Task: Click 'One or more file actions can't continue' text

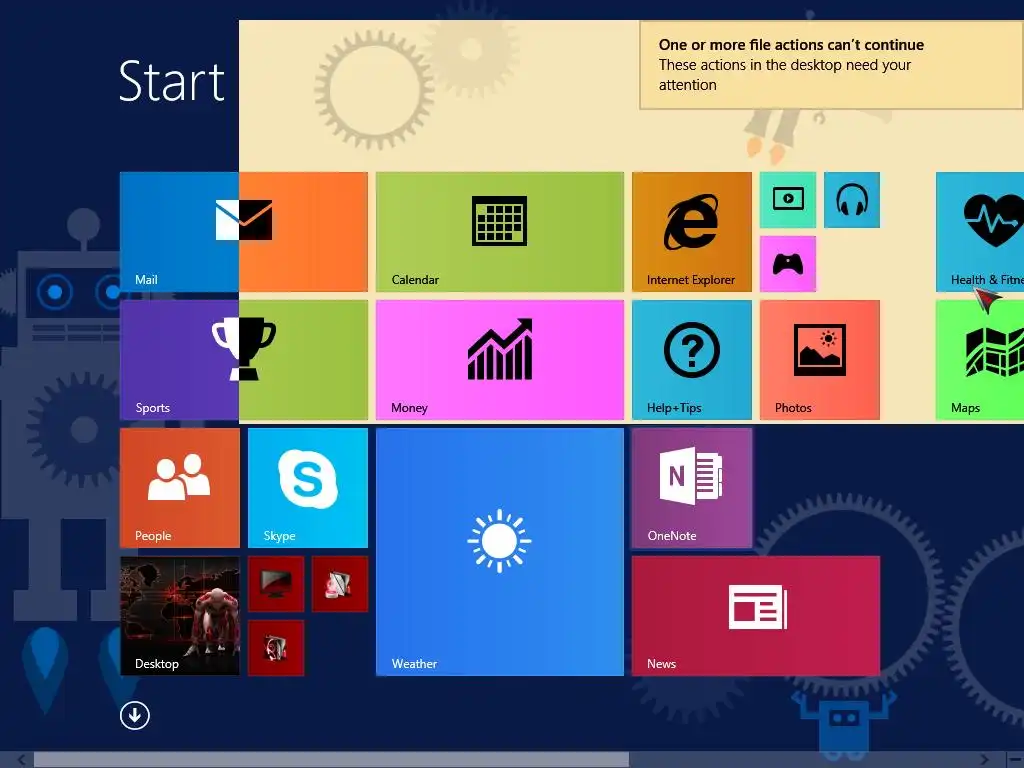Action: (791, 44)
